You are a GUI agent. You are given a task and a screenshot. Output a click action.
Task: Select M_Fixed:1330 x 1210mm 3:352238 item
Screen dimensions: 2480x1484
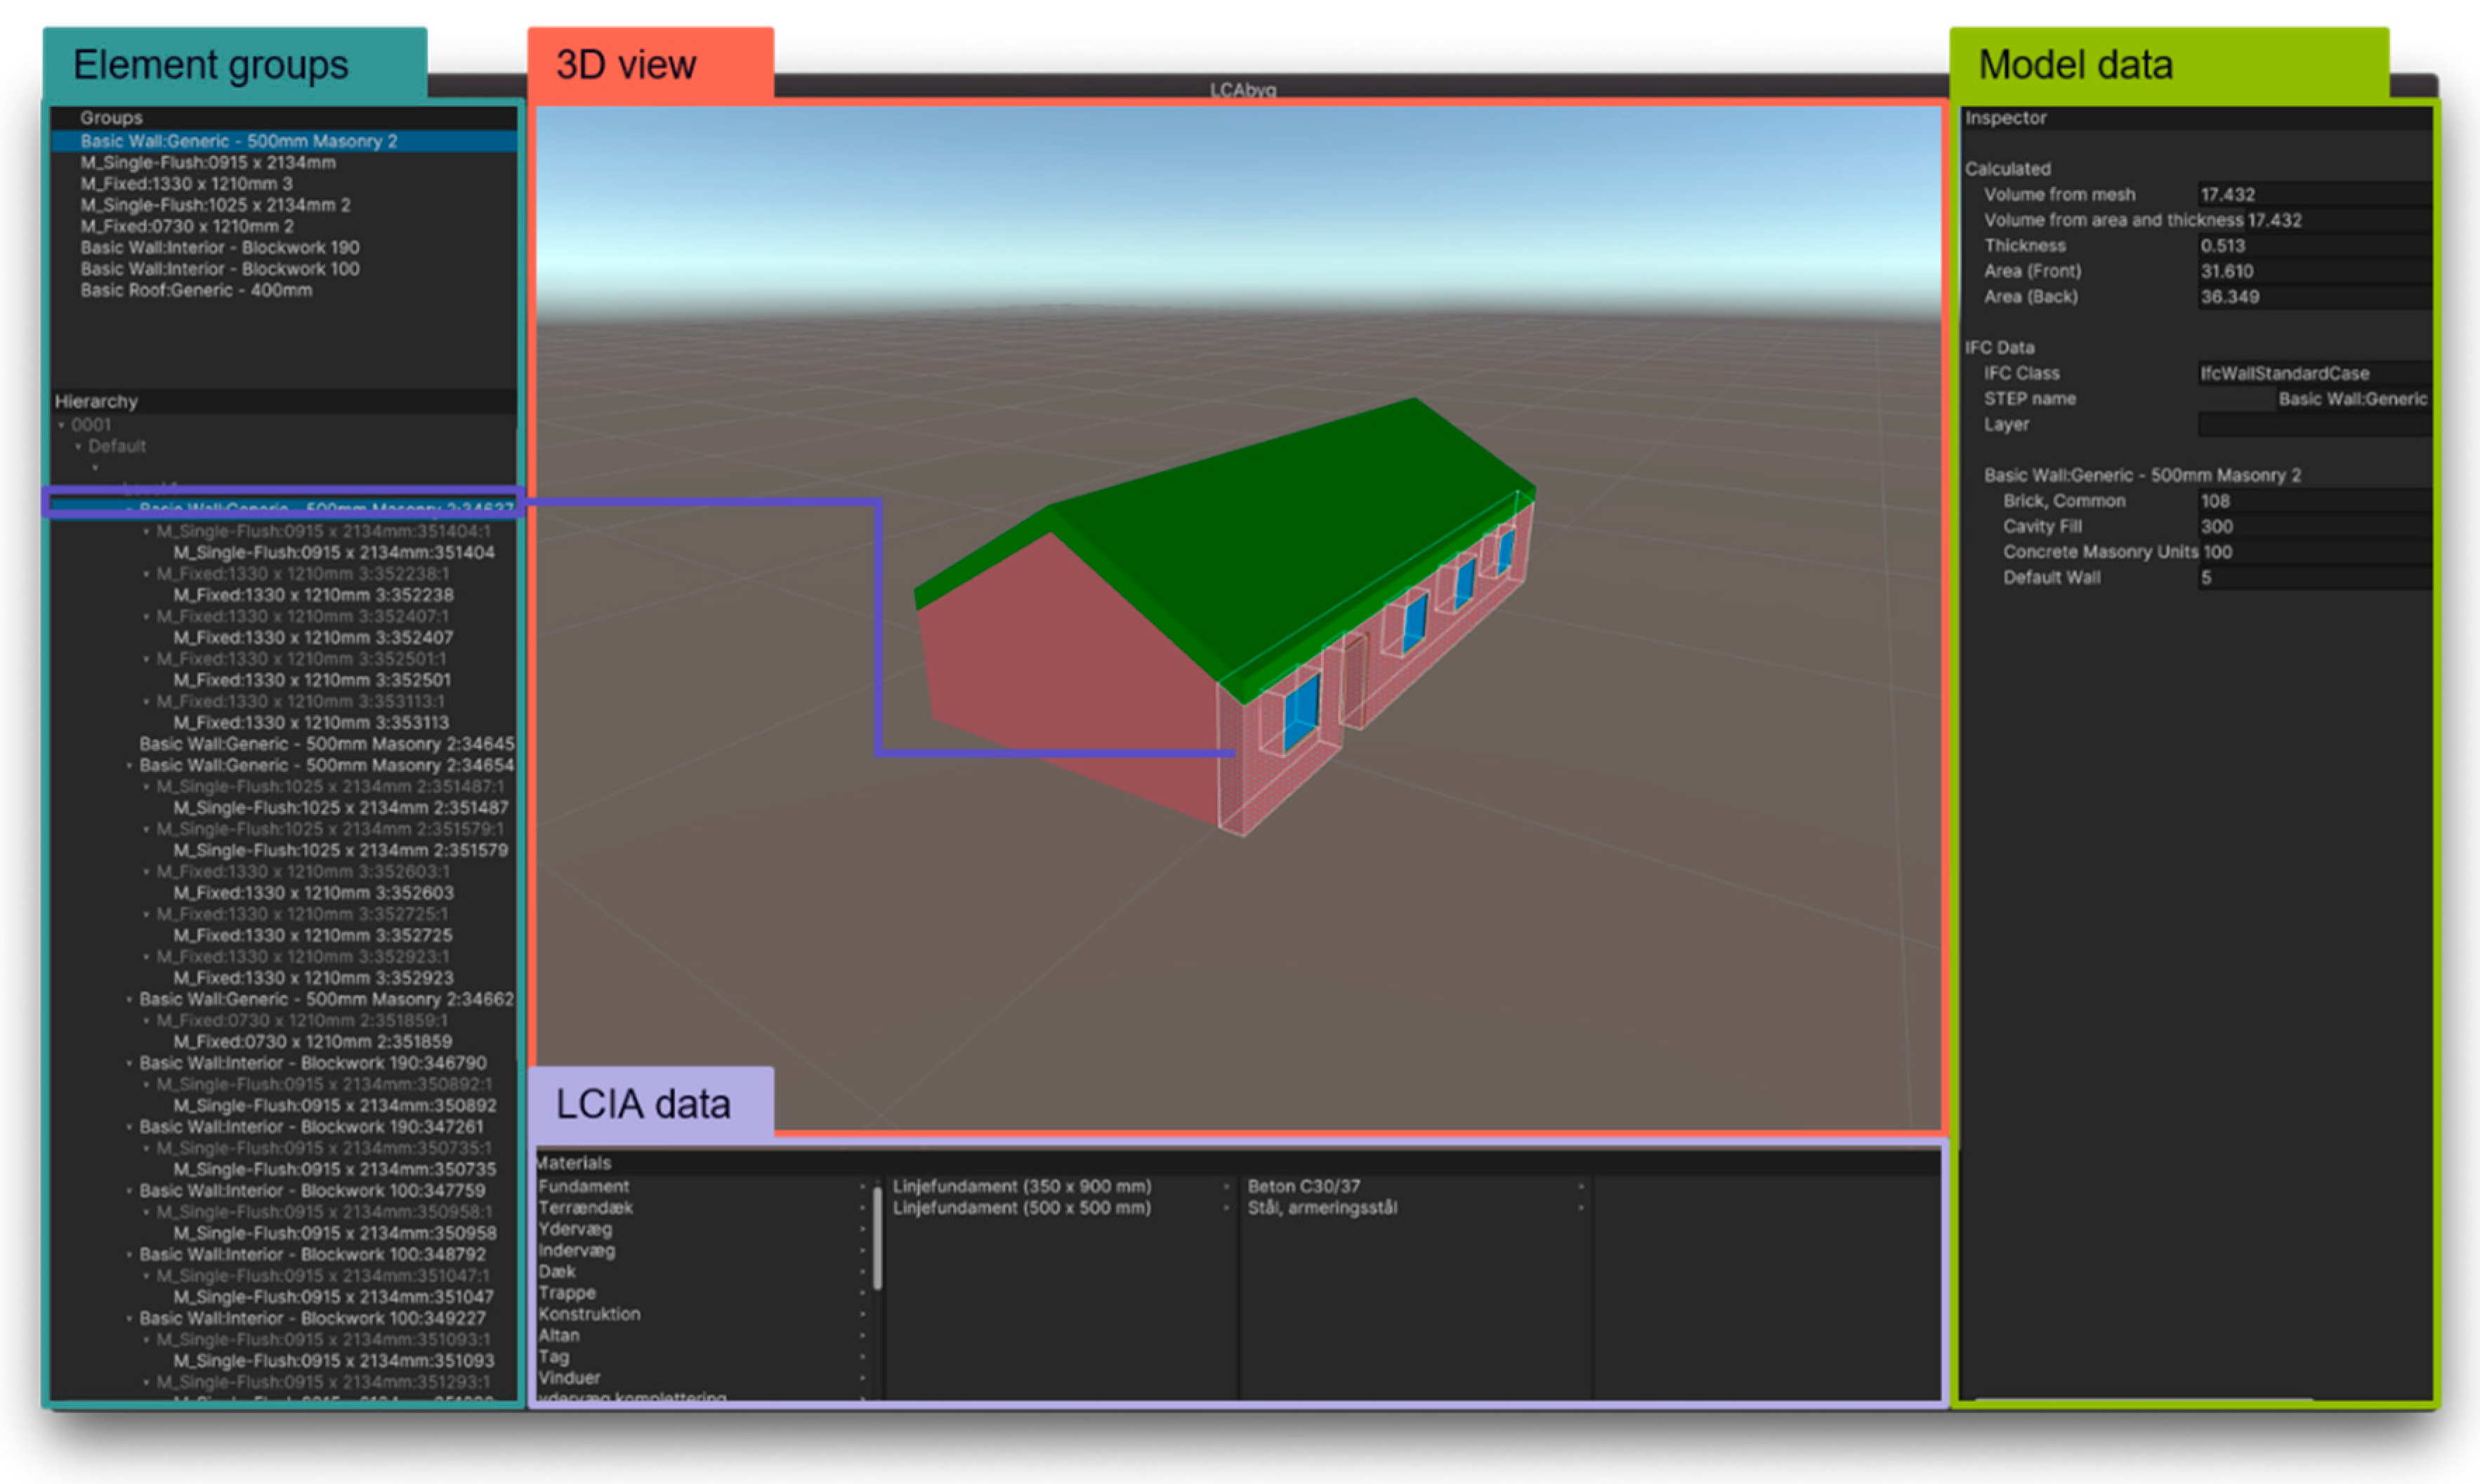(x=313, y=595)
